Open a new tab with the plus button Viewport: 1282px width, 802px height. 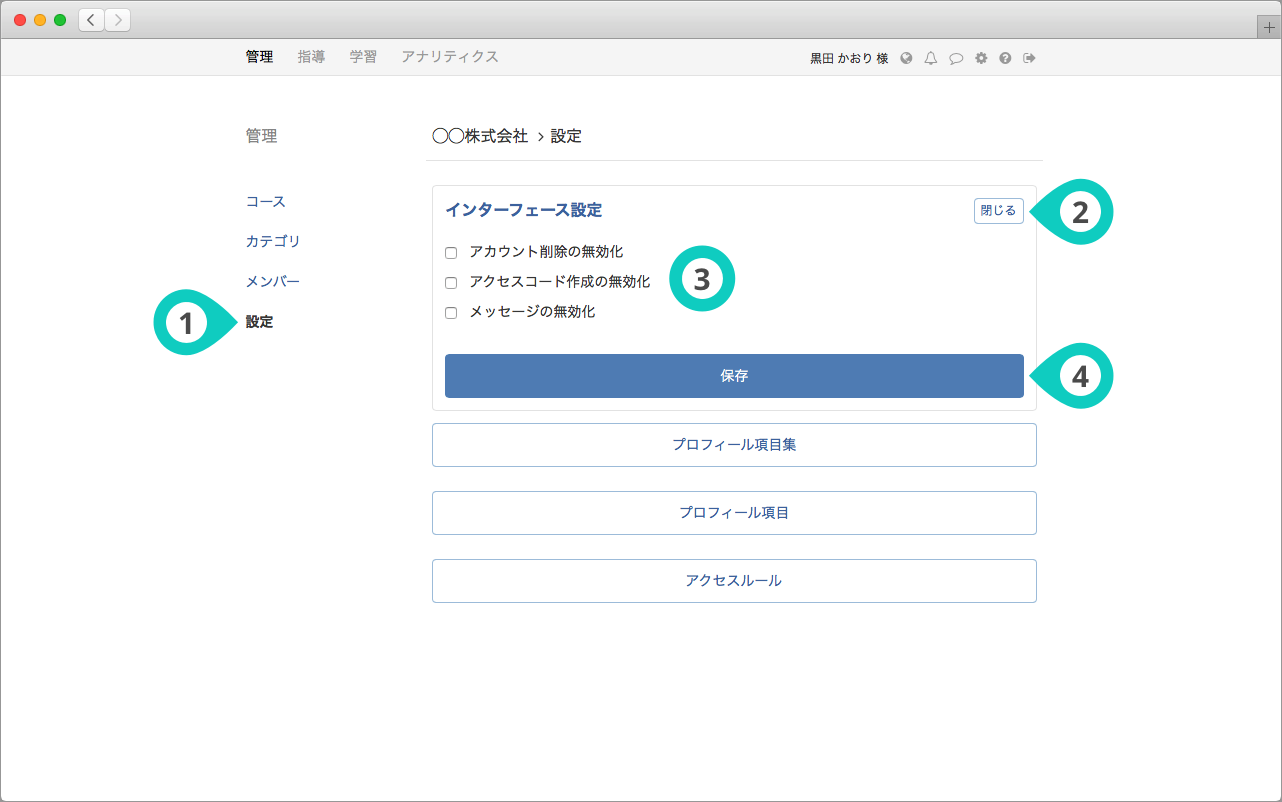[x=1269, y=27]
